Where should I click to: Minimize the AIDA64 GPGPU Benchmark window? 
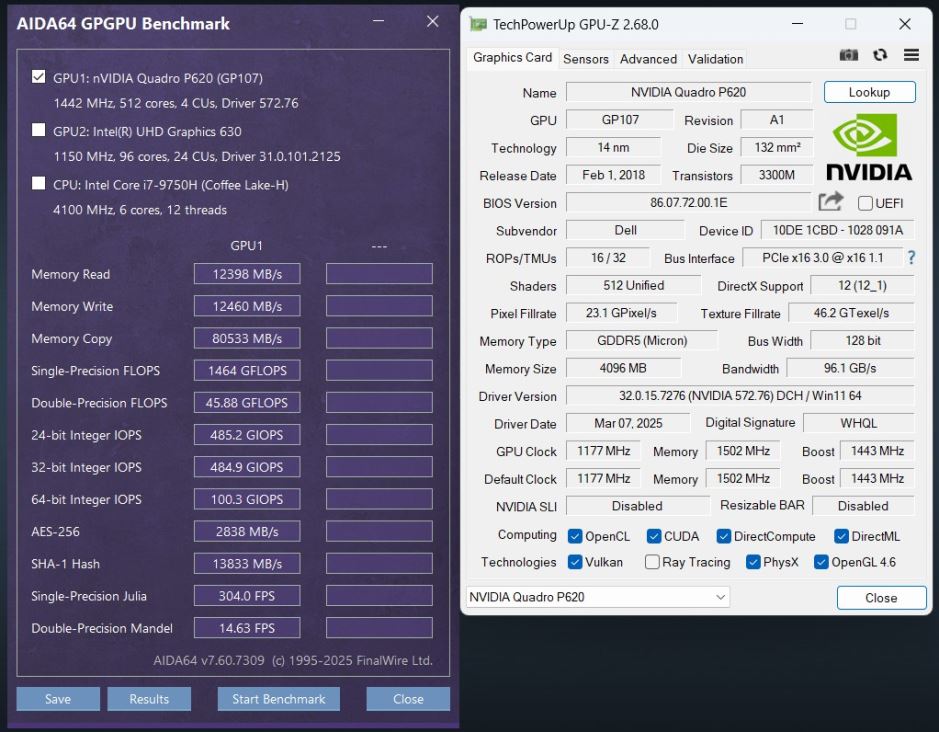pyautogui.click(x=378, y=22)
